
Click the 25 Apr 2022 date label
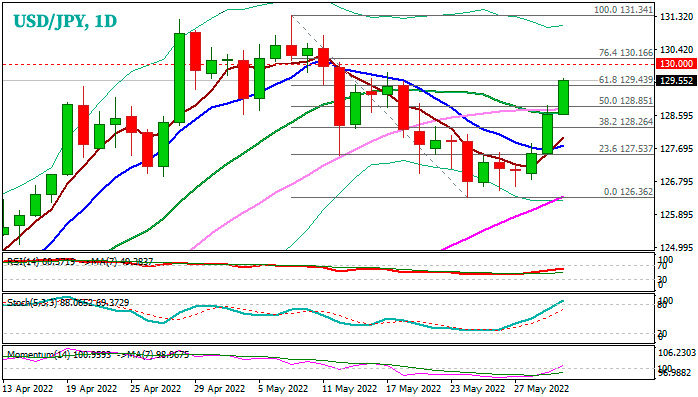pos(156,389)
